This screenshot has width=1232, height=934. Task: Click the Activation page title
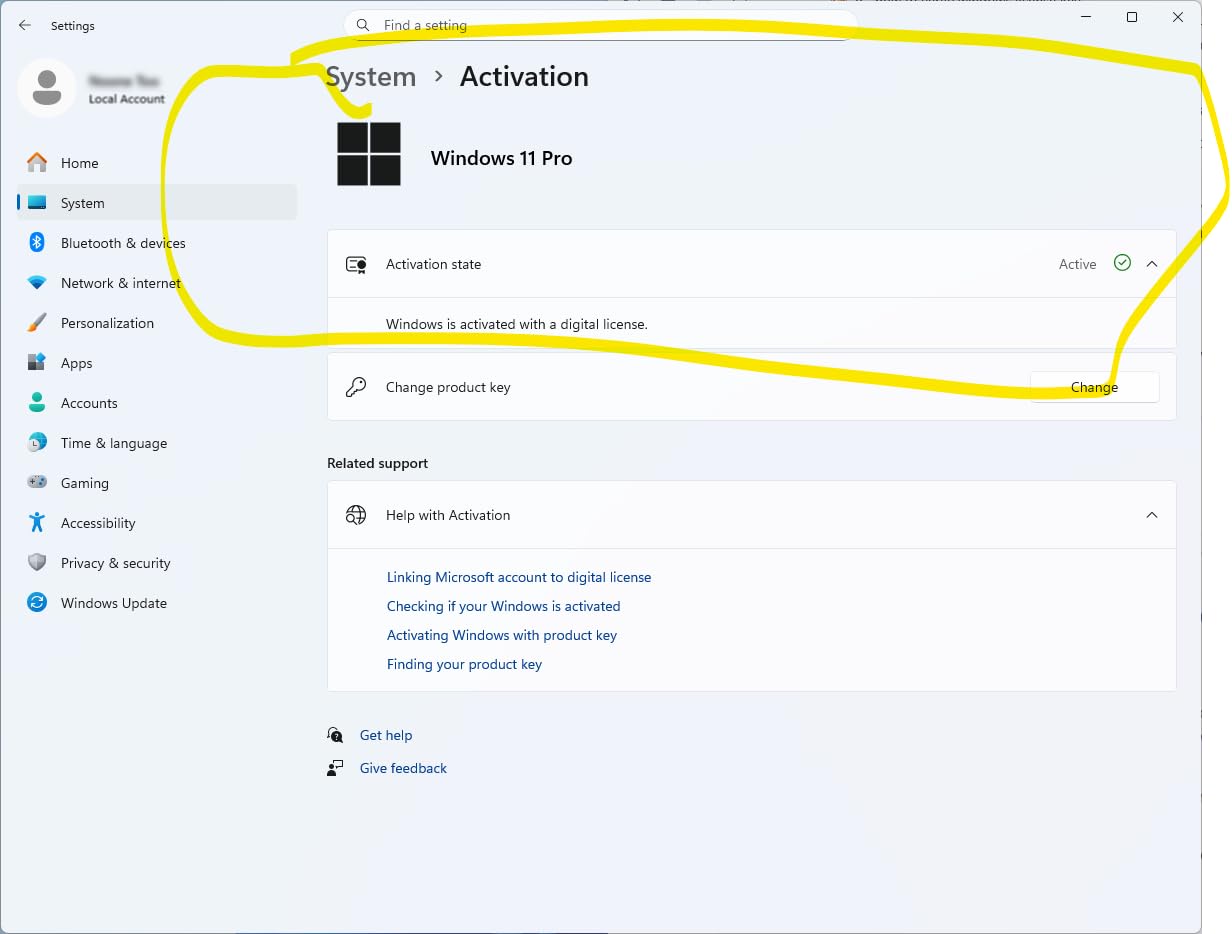point(524,77)
